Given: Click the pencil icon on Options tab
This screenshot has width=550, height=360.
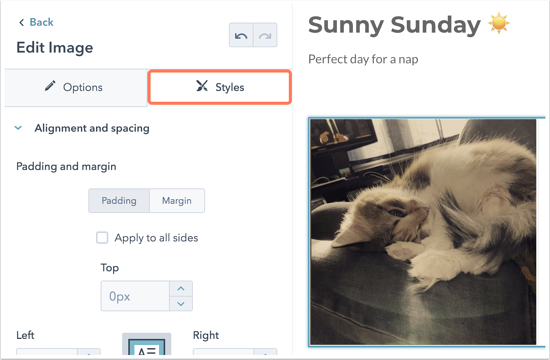Looking at the screenshot, I should pyautogui.click(x=50, y=86).
